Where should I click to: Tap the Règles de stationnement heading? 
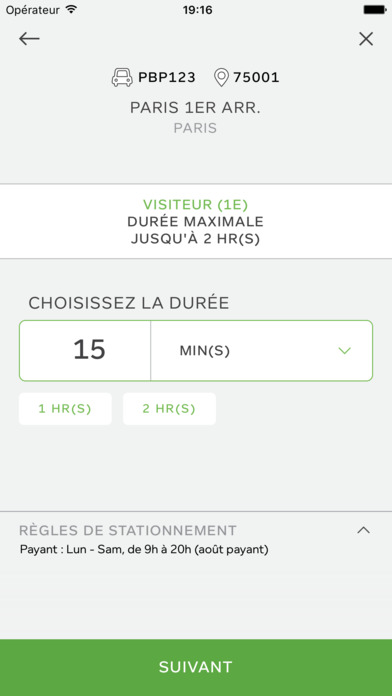(x=128, y=530)
